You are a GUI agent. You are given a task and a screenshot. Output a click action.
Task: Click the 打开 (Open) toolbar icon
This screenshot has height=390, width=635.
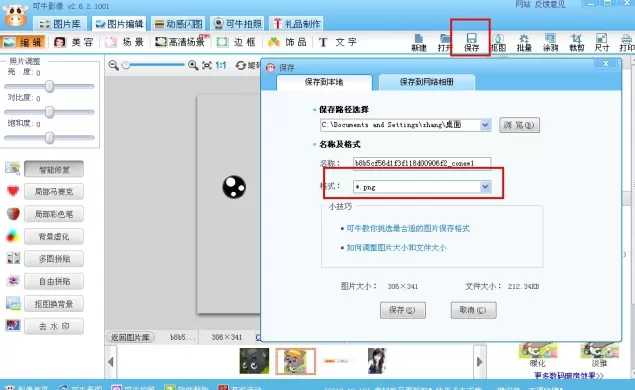(444, 43)
